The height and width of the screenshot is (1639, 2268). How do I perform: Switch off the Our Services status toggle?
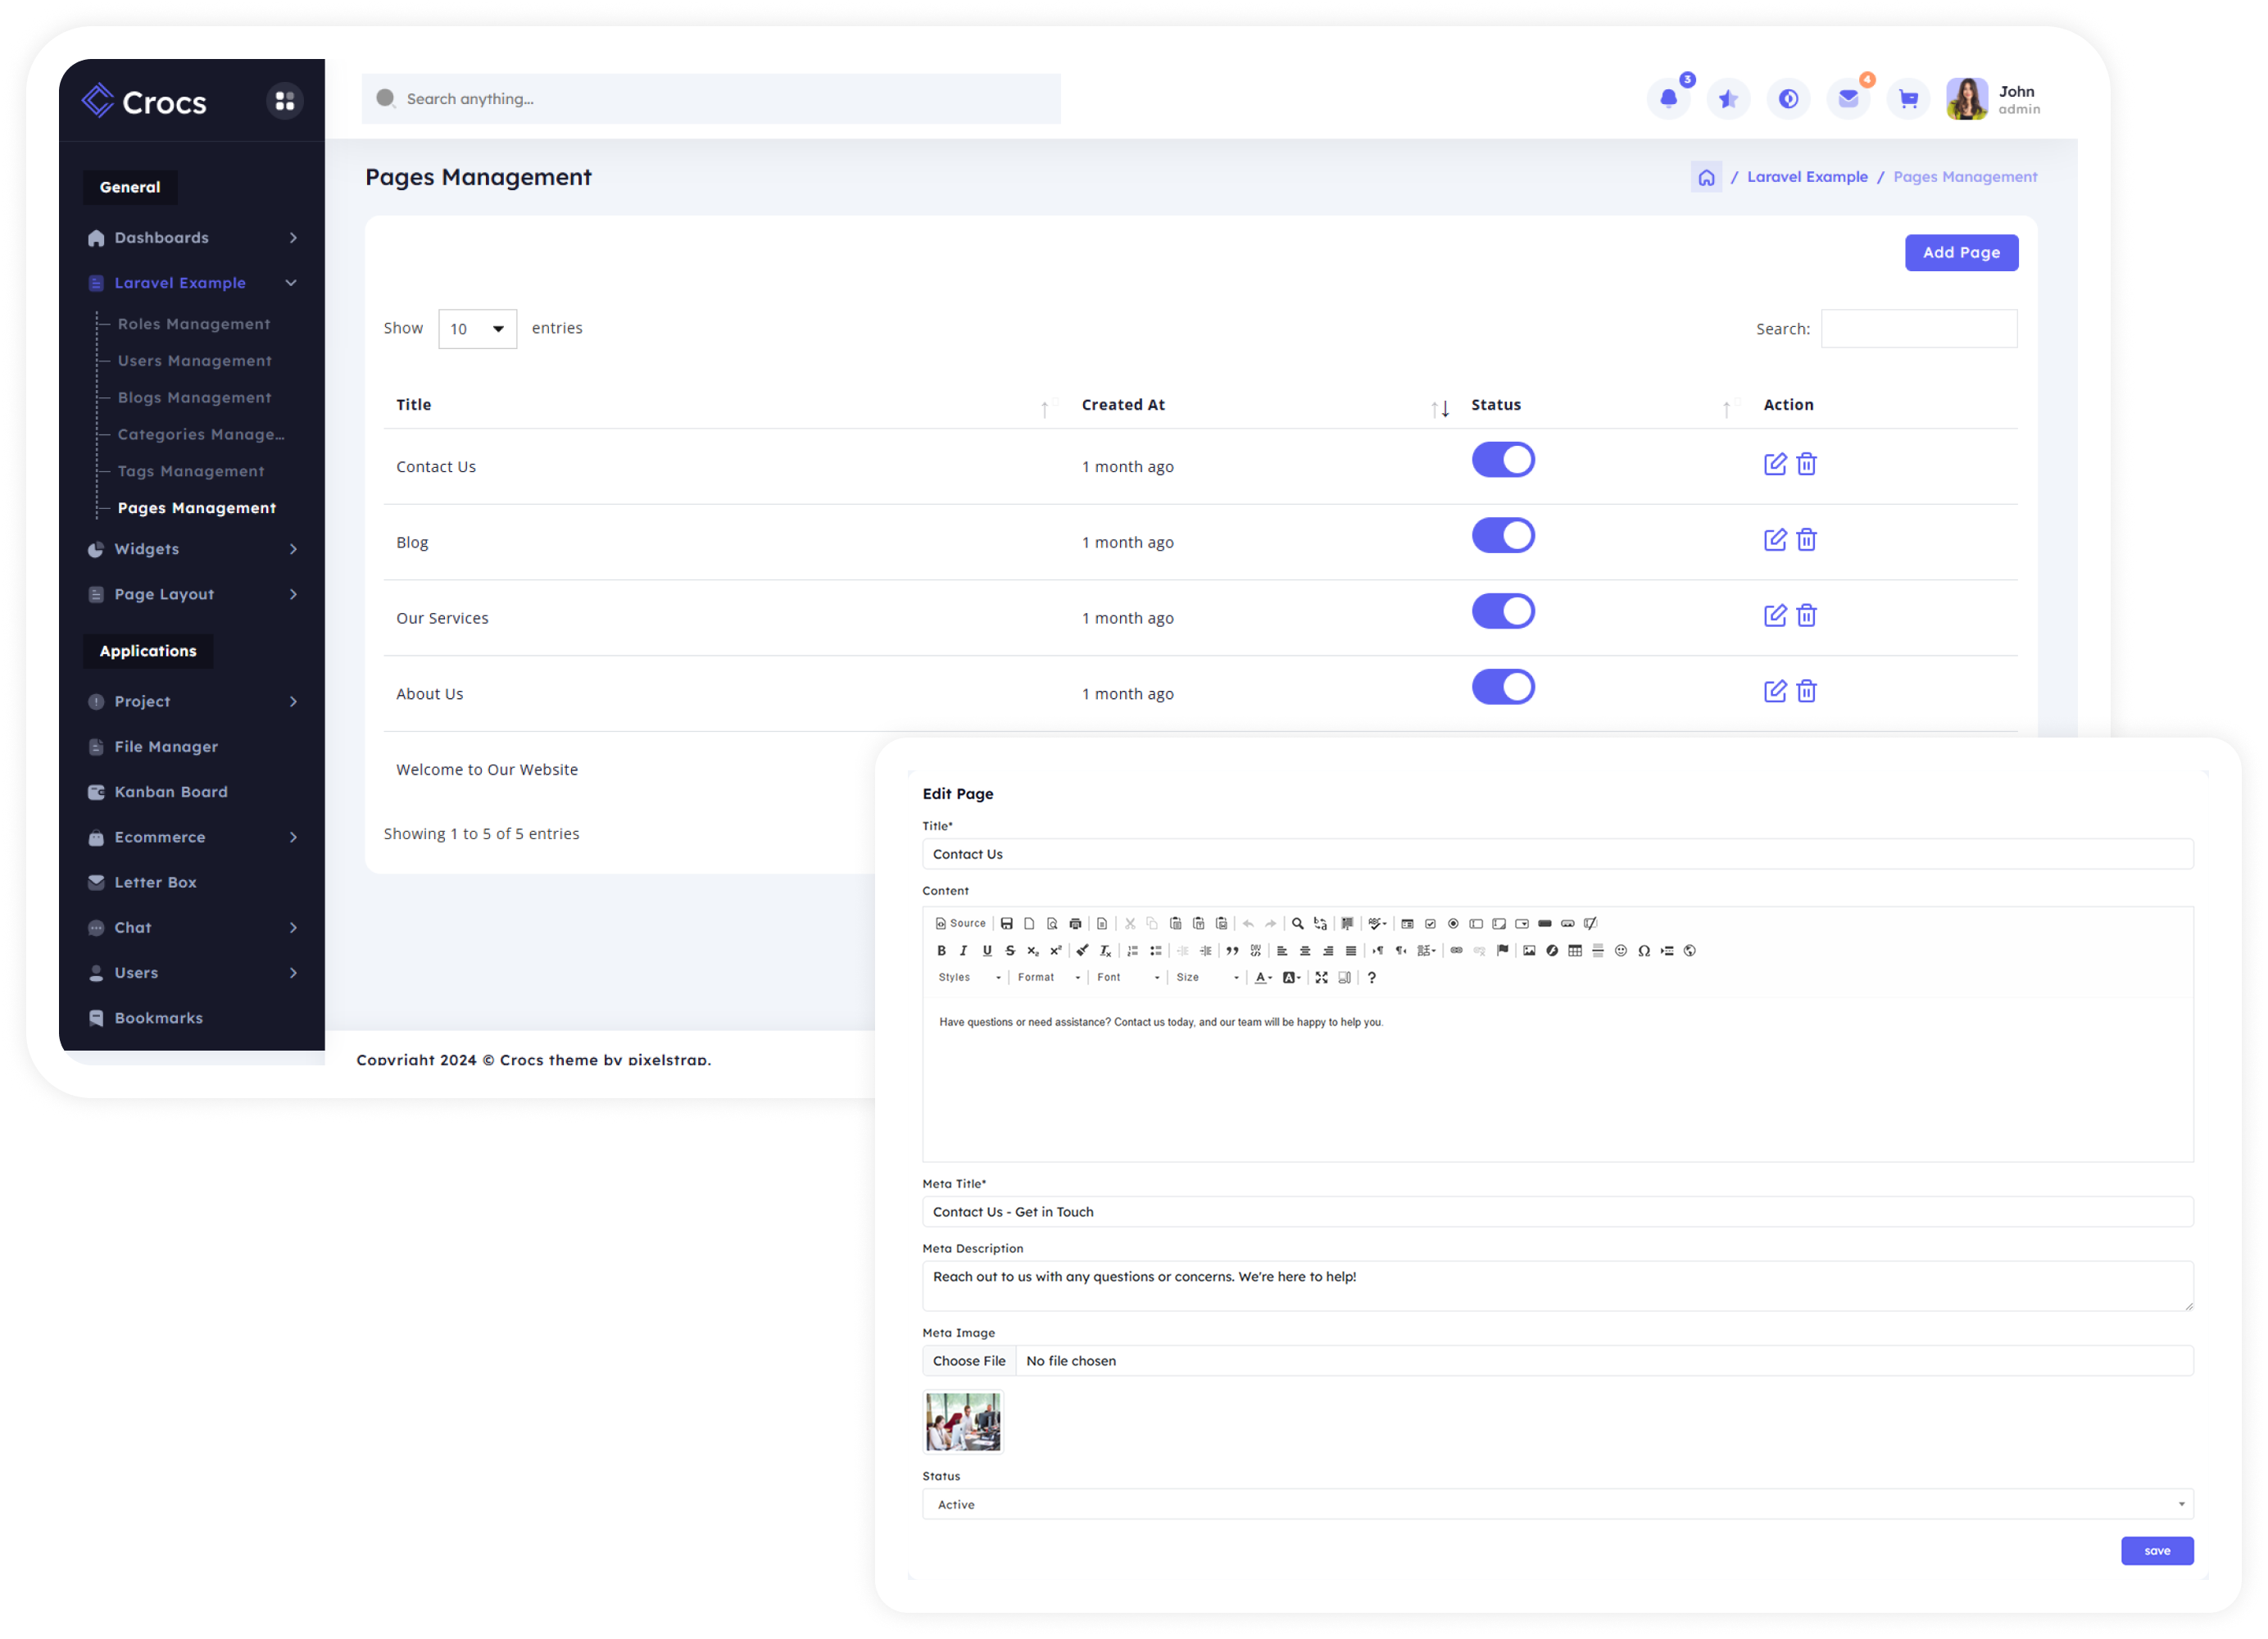[1502, 611]
